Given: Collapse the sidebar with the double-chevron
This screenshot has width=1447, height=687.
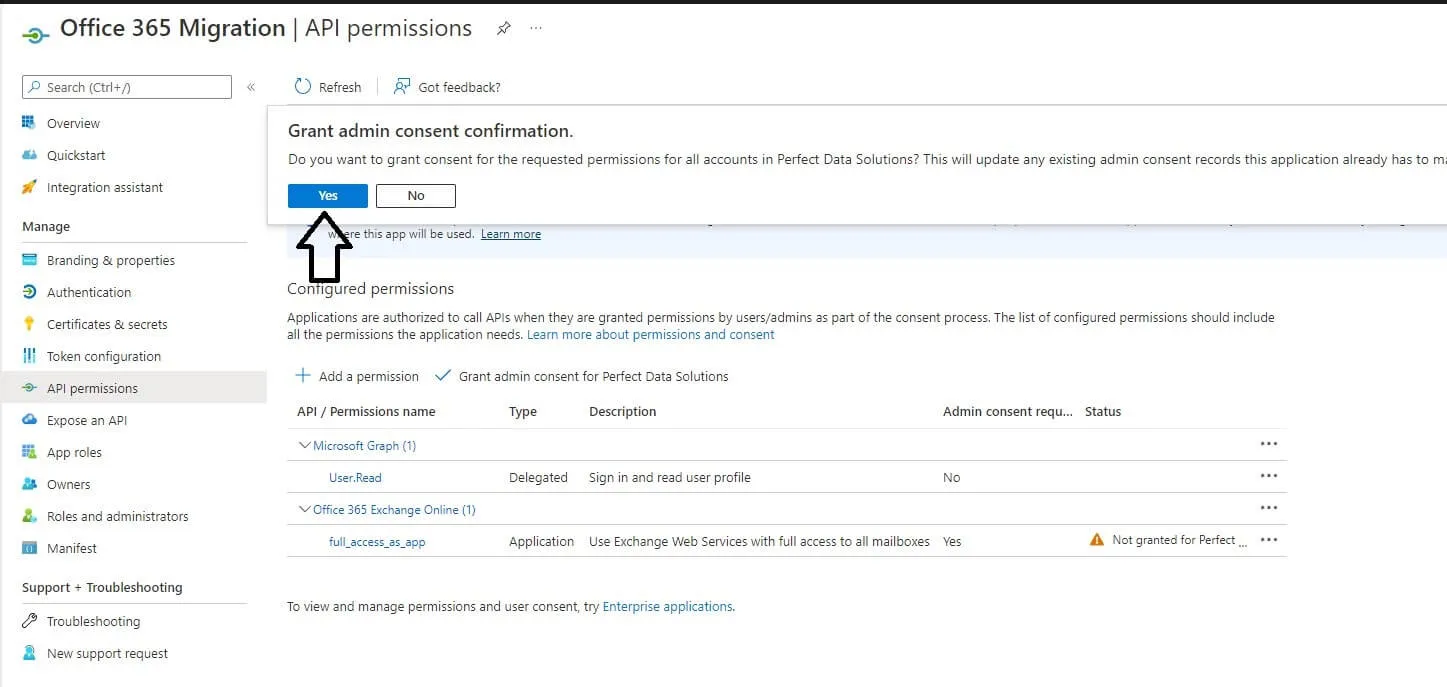Looking at the screenshot, I should coord(251,87).
